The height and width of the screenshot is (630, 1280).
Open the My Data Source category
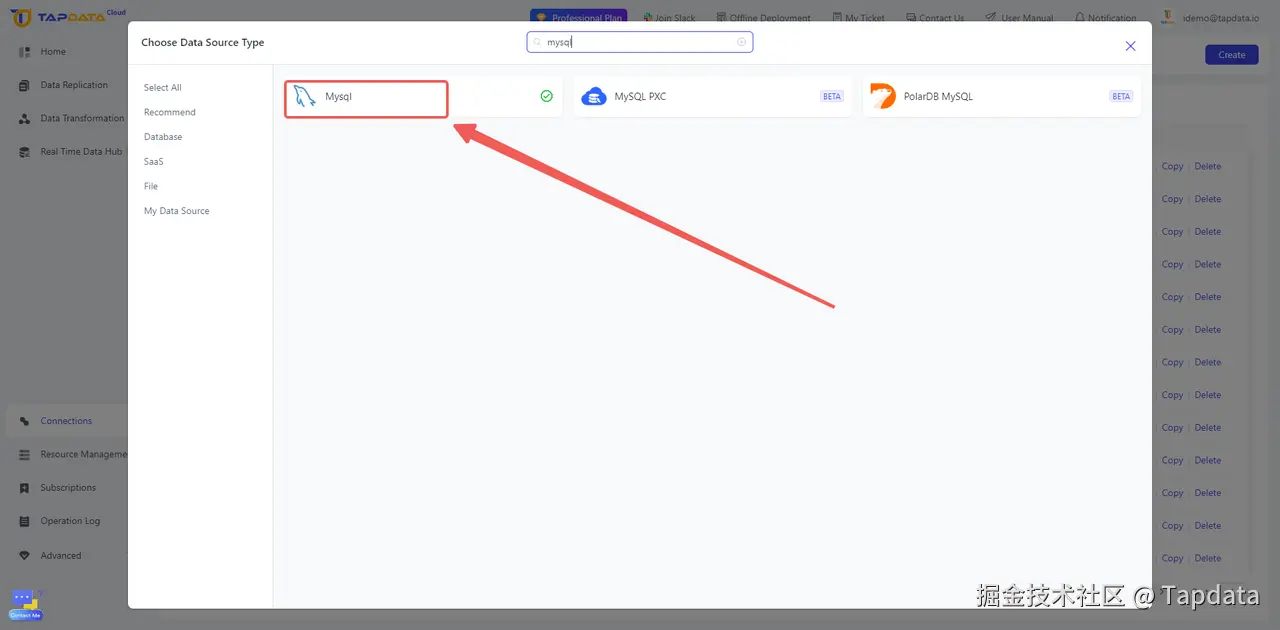[x=177, y=211]
